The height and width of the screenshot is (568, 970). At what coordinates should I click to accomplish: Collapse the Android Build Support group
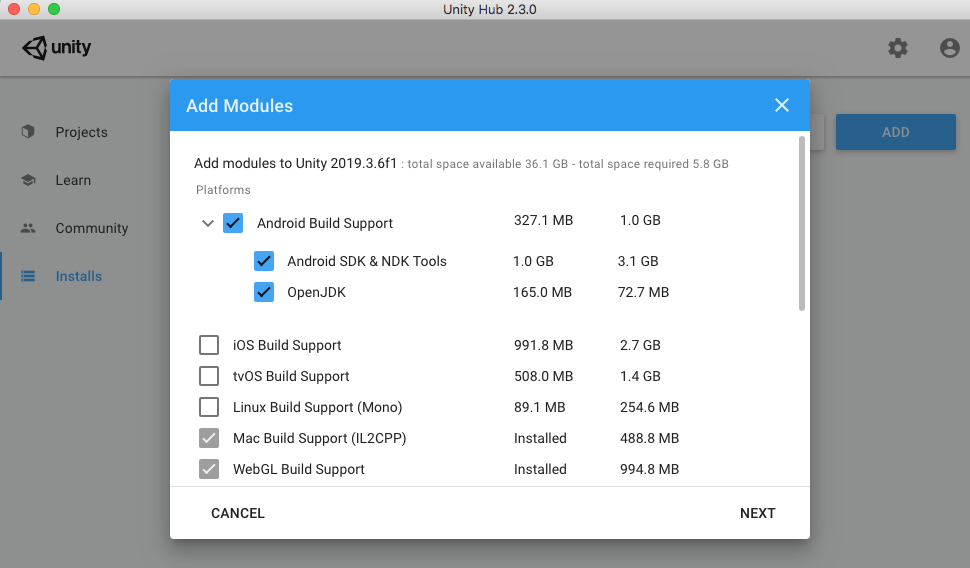(208, 223)
